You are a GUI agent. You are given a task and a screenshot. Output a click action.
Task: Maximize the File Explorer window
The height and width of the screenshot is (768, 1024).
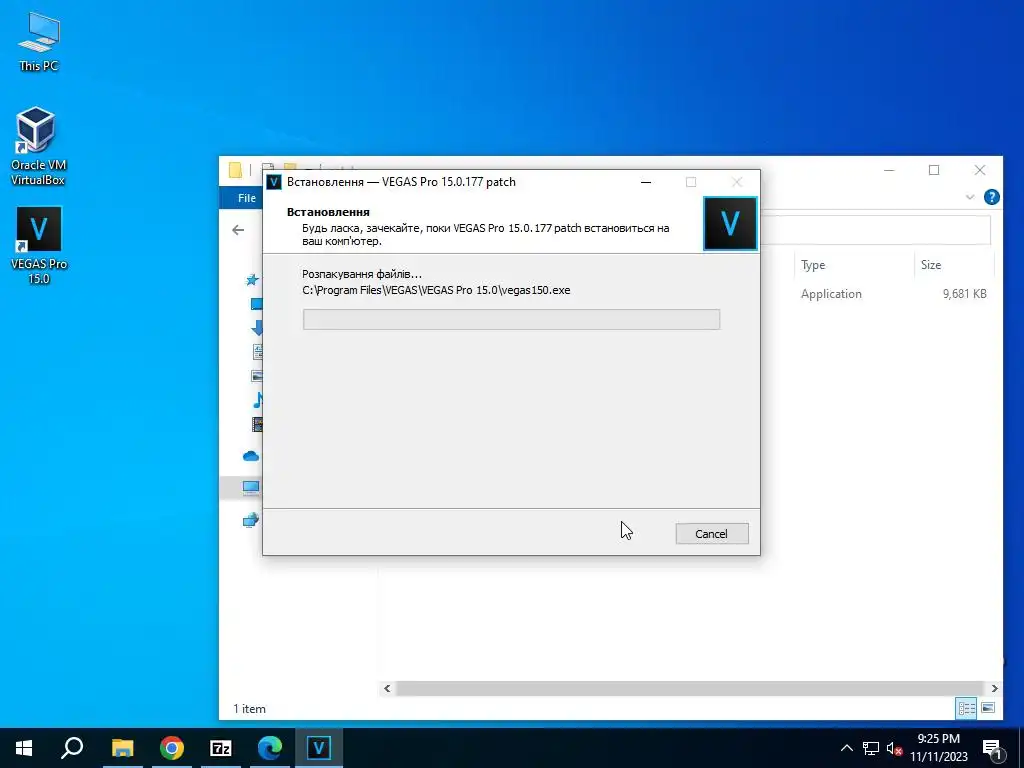[934, 170]
